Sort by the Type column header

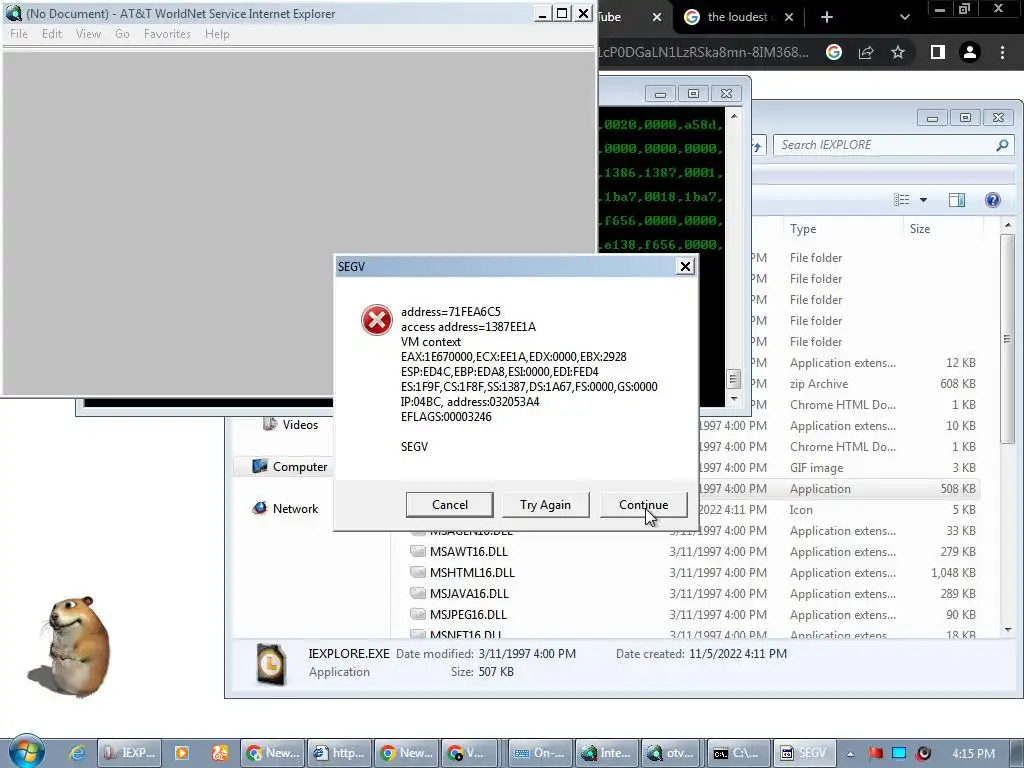coord(803,229)
